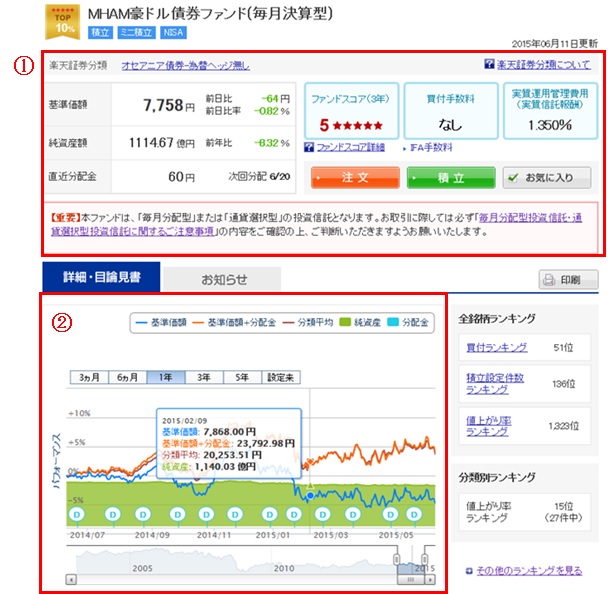Click the 次回分配 6/20 text
Viewport: 614px width, 594px height.
(x=259, y=177)
